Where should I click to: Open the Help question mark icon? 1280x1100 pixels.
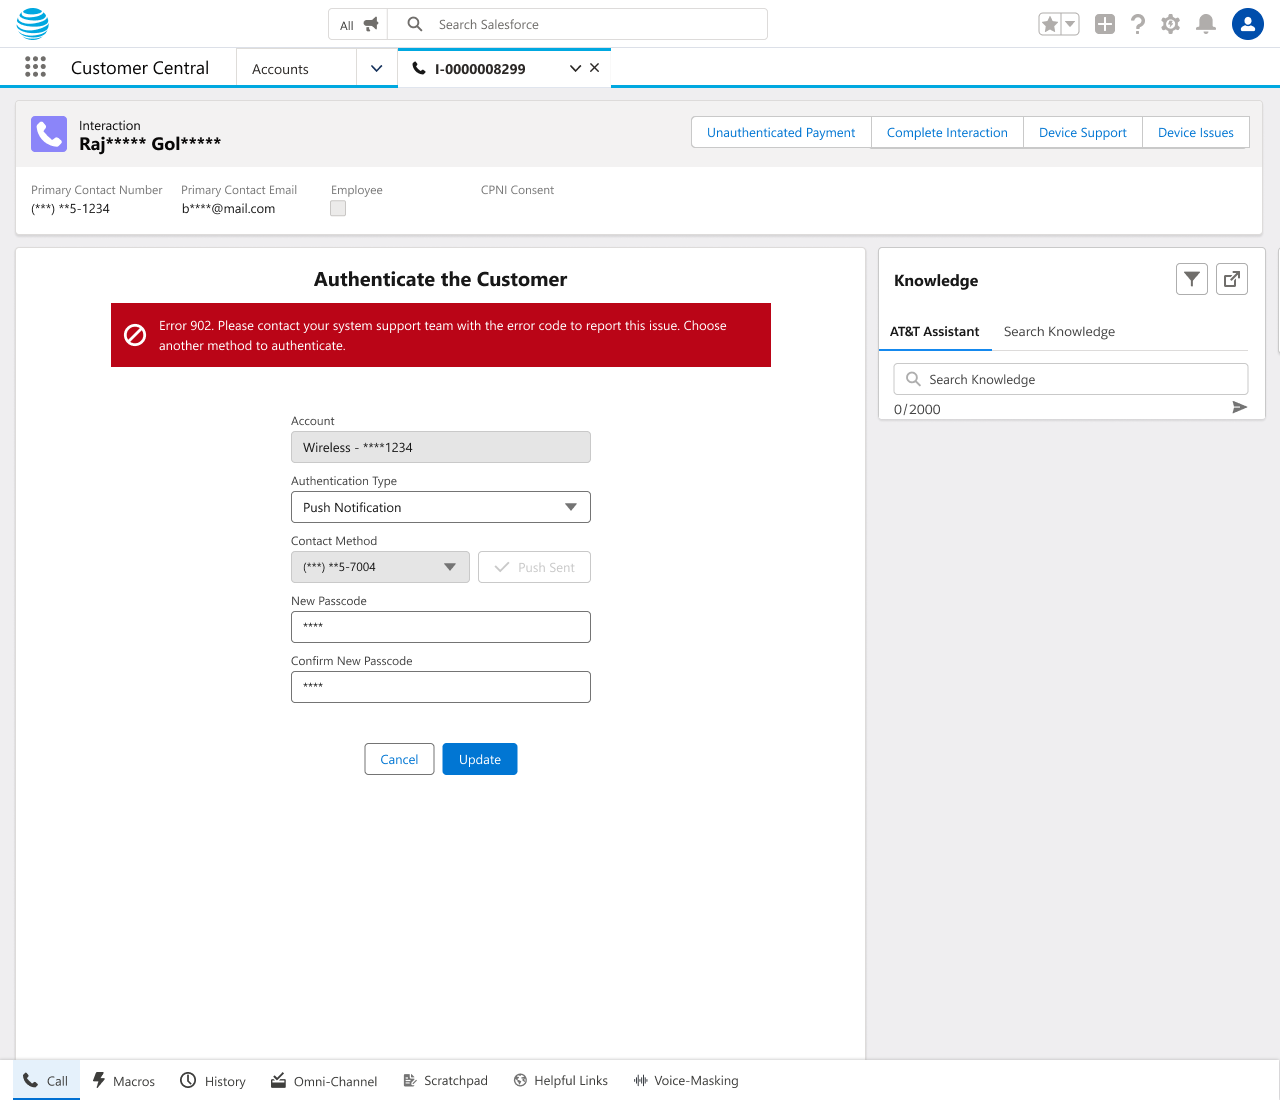click(1138, 24)
